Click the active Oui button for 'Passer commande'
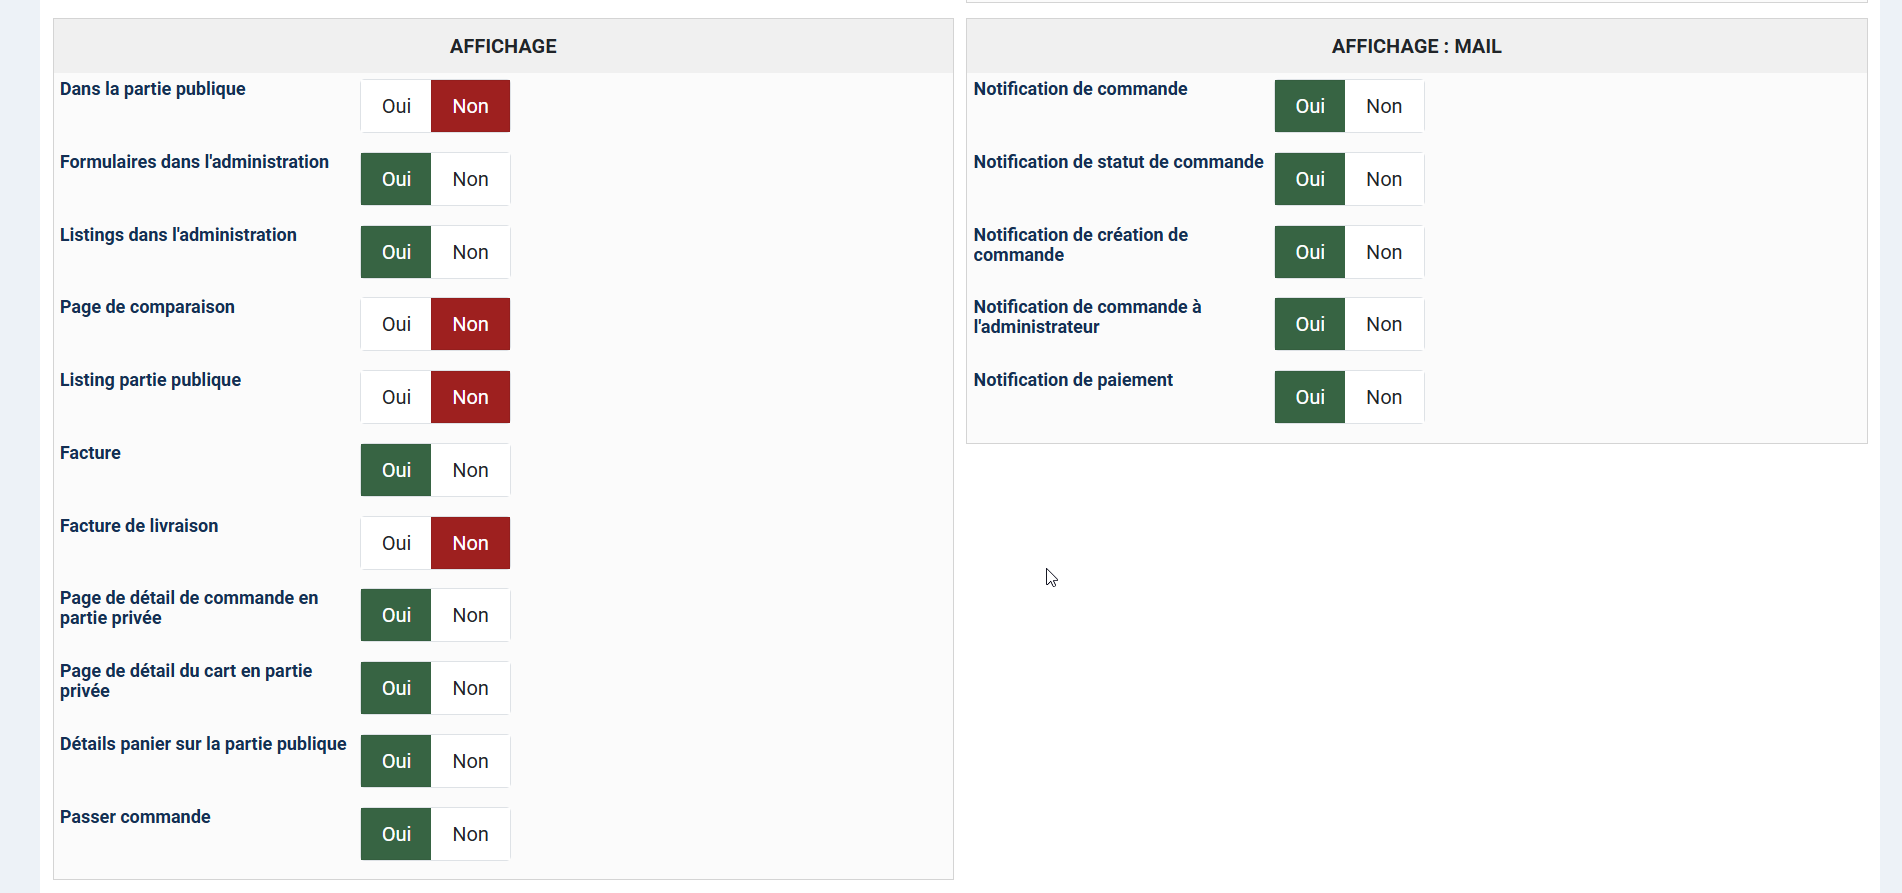1902x893 pixels. point(396,834)
